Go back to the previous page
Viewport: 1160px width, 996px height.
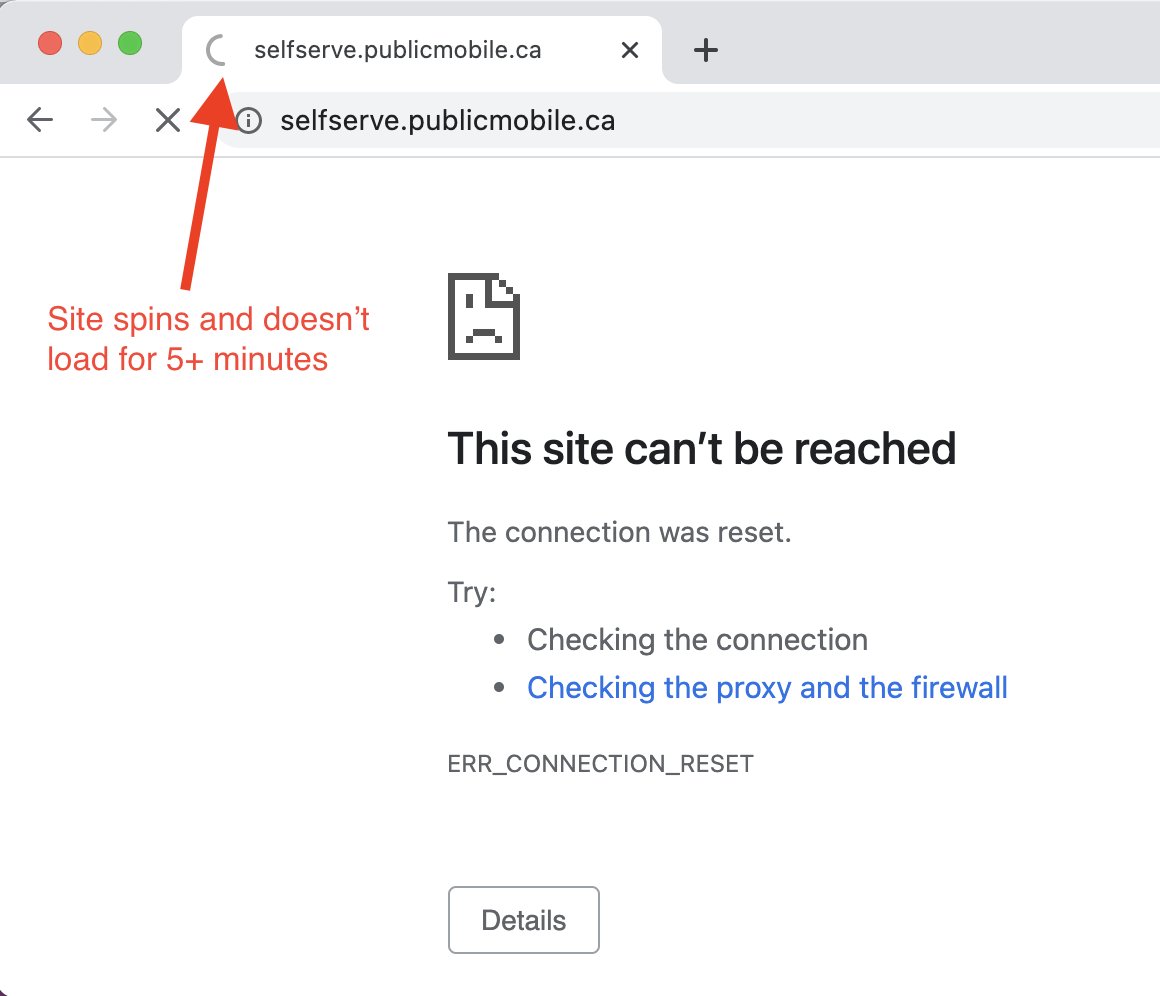click(40, 121)
